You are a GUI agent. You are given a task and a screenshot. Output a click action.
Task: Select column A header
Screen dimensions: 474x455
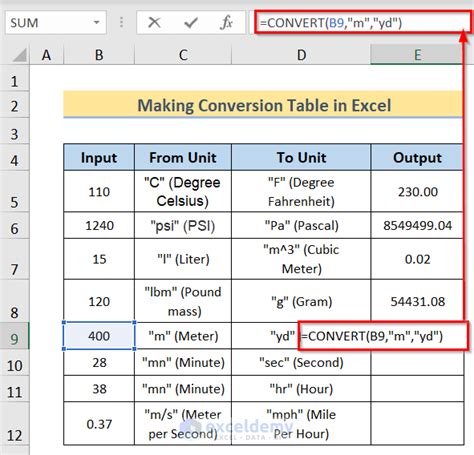pos(47,55)
